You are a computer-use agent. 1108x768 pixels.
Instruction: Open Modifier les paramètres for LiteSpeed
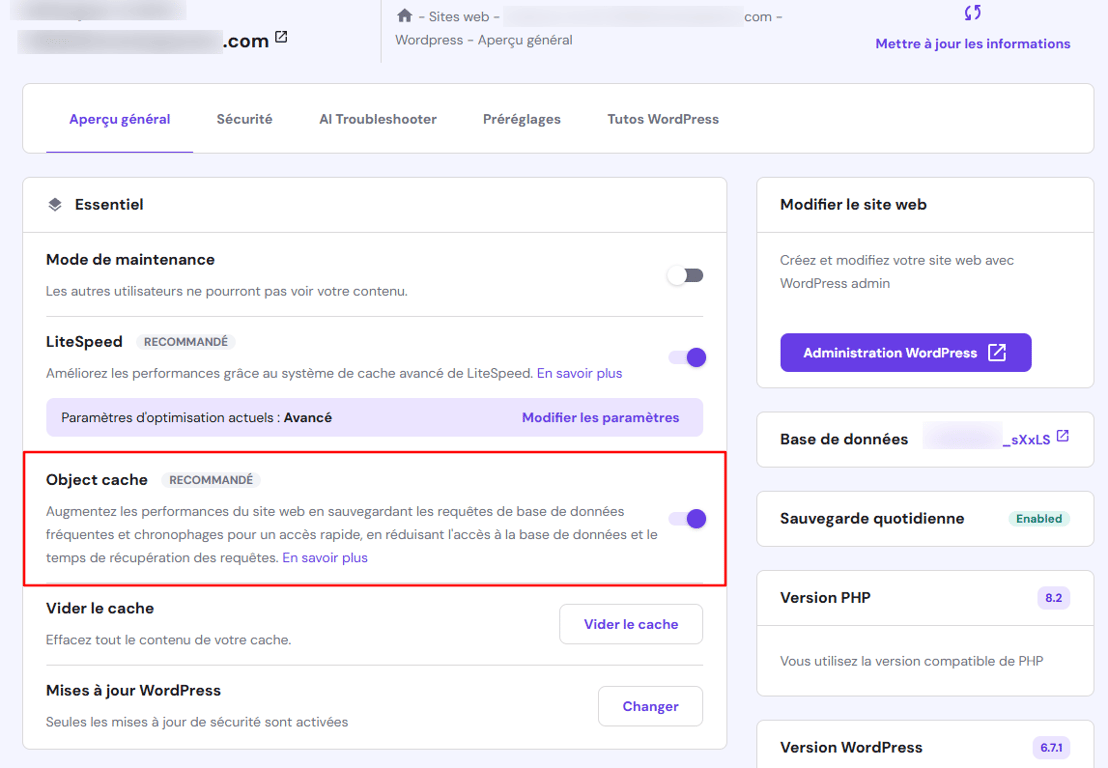click(600, 417)
